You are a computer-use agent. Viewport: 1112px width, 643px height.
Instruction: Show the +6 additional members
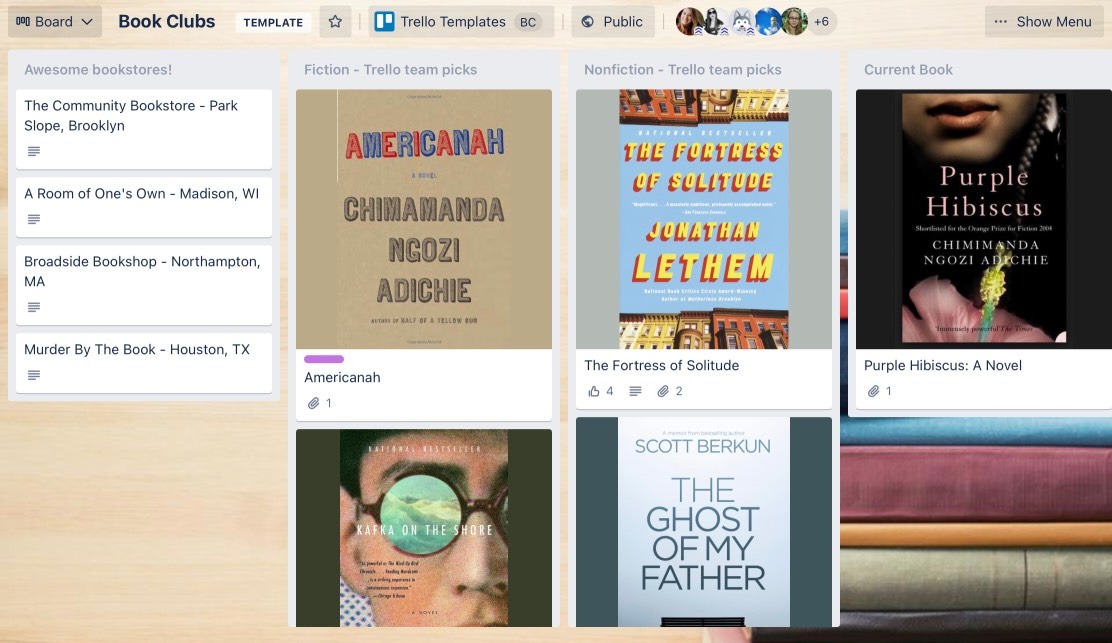click(822, 22)
